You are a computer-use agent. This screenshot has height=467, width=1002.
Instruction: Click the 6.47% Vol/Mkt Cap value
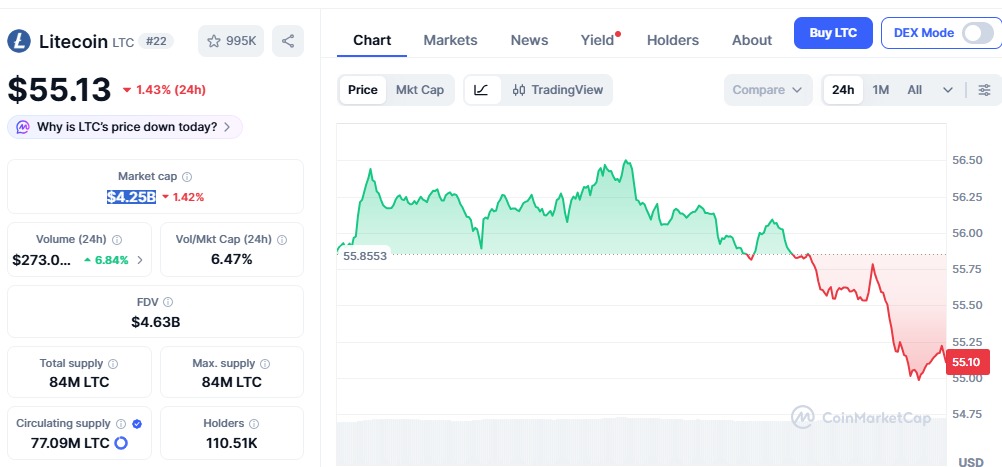coord(231,259)
